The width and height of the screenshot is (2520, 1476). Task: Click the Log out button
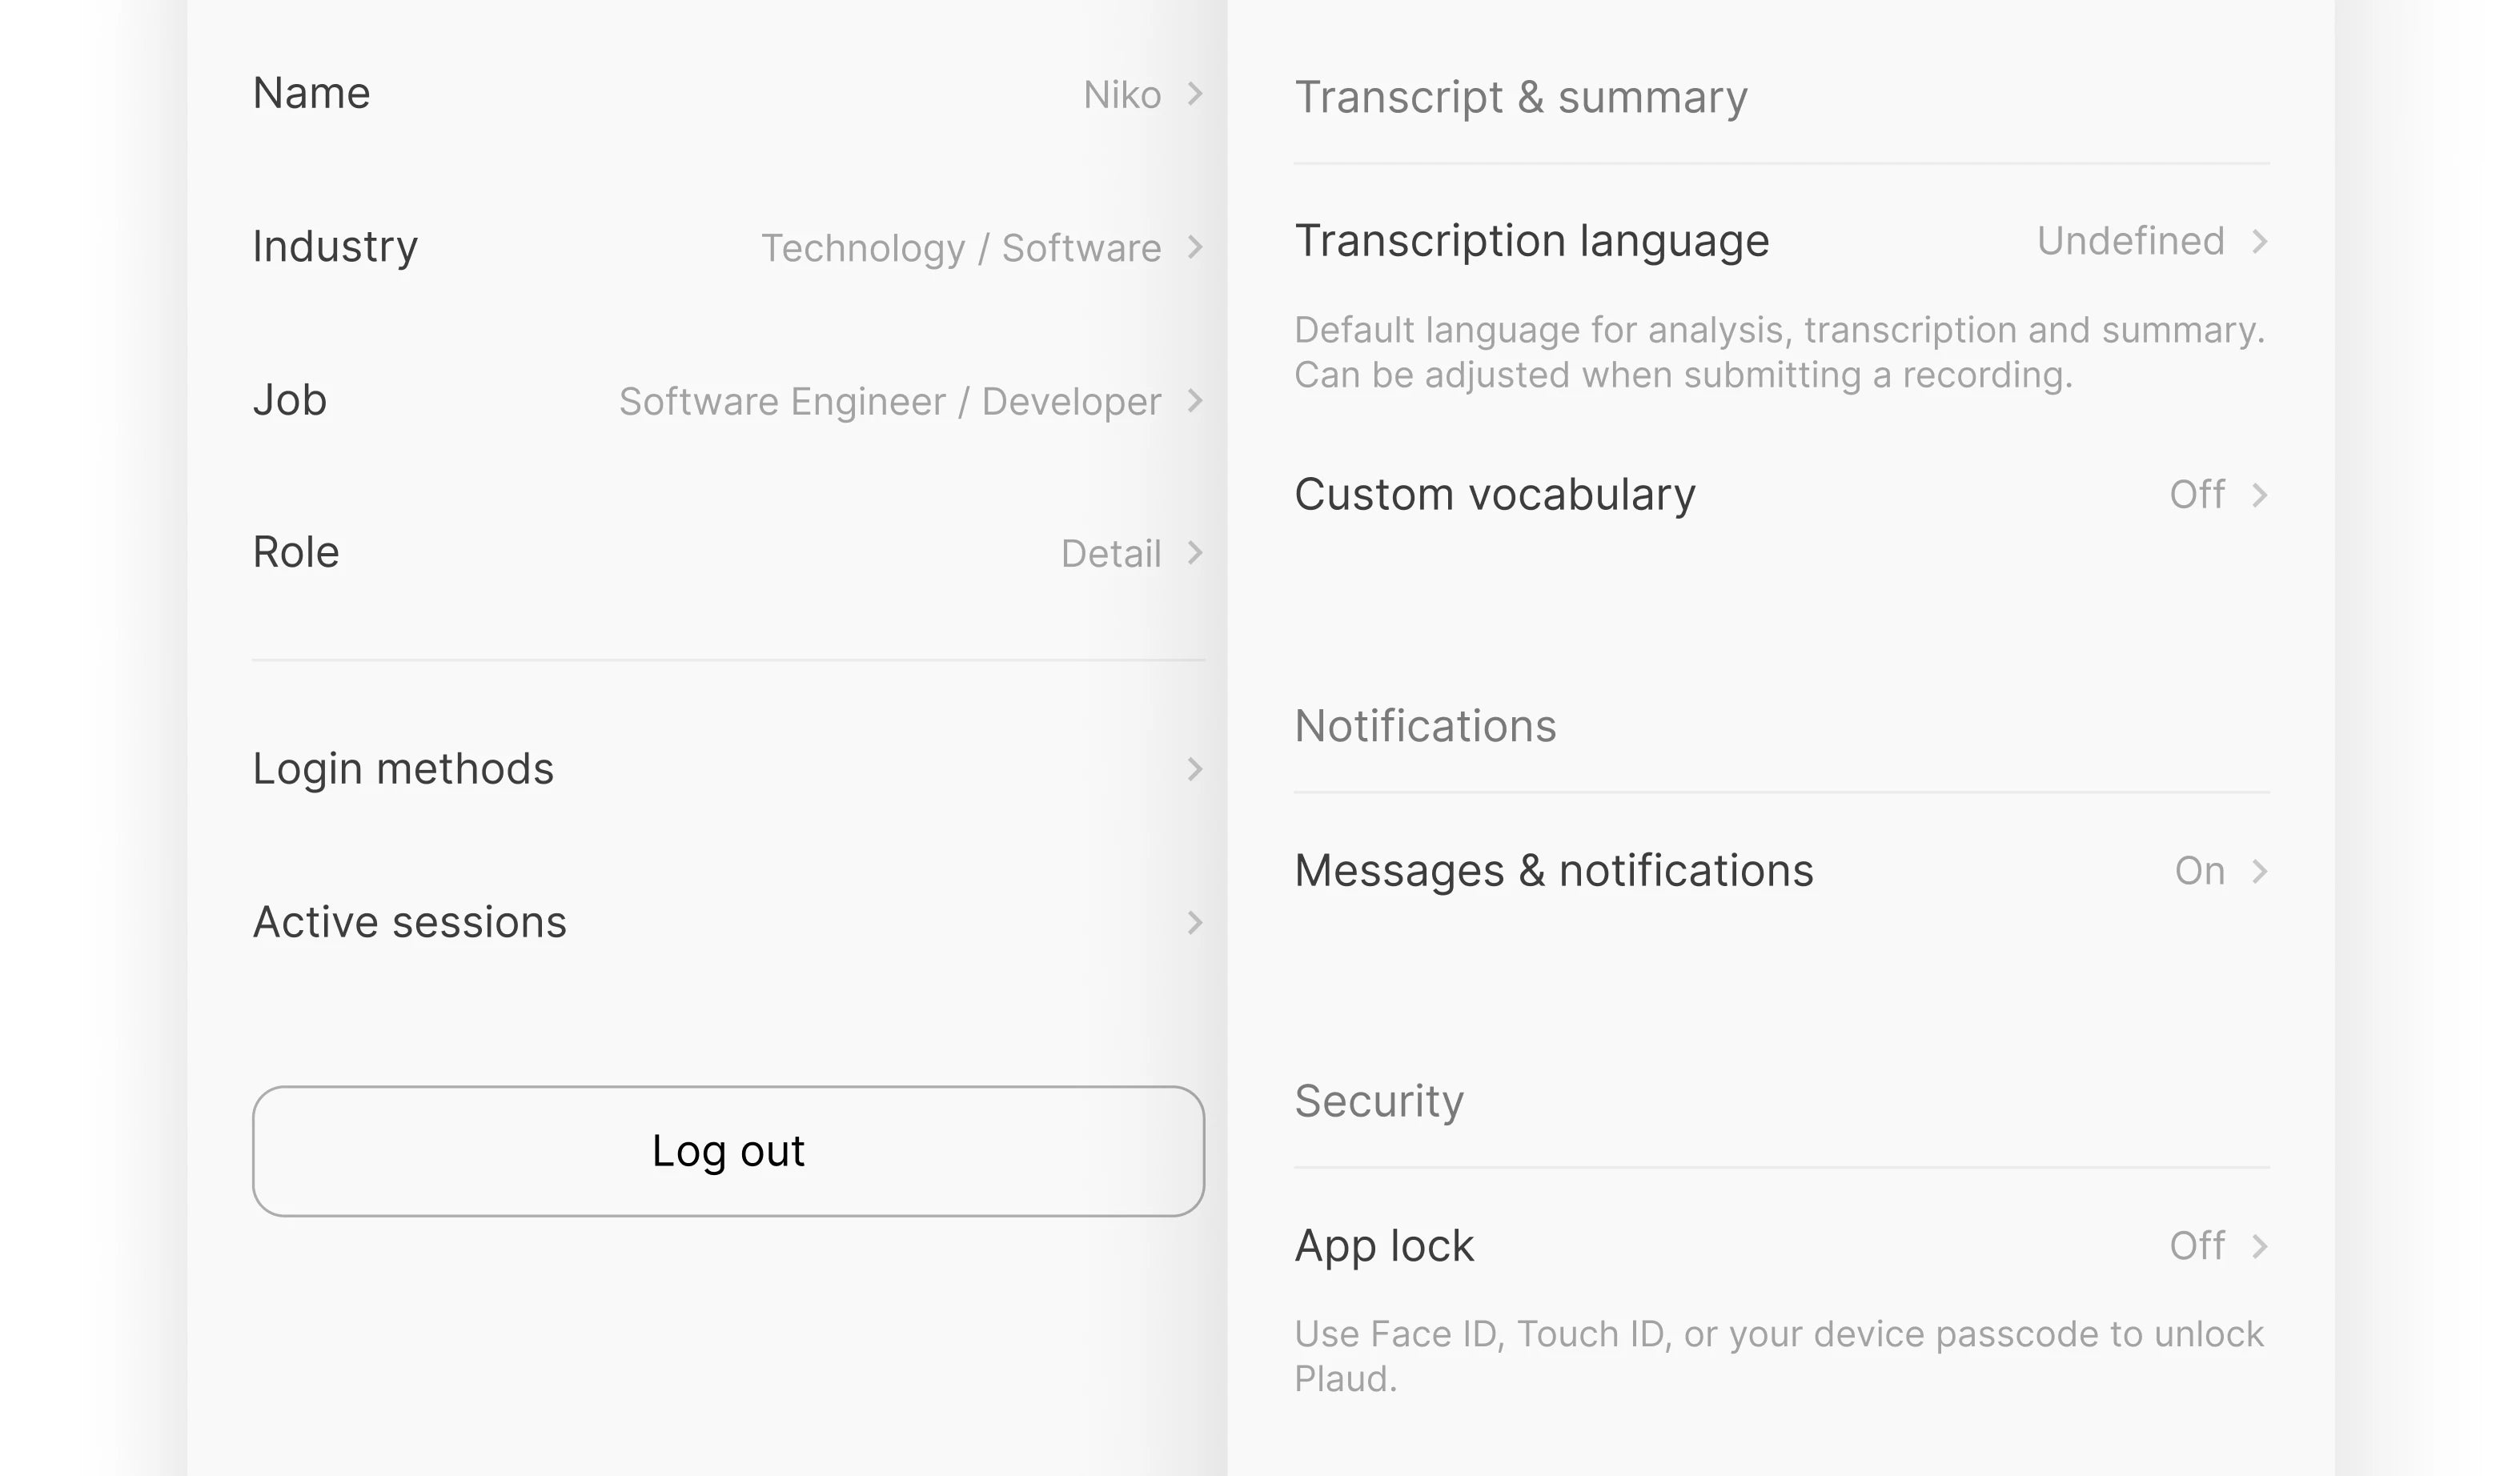click(728, 1151)
